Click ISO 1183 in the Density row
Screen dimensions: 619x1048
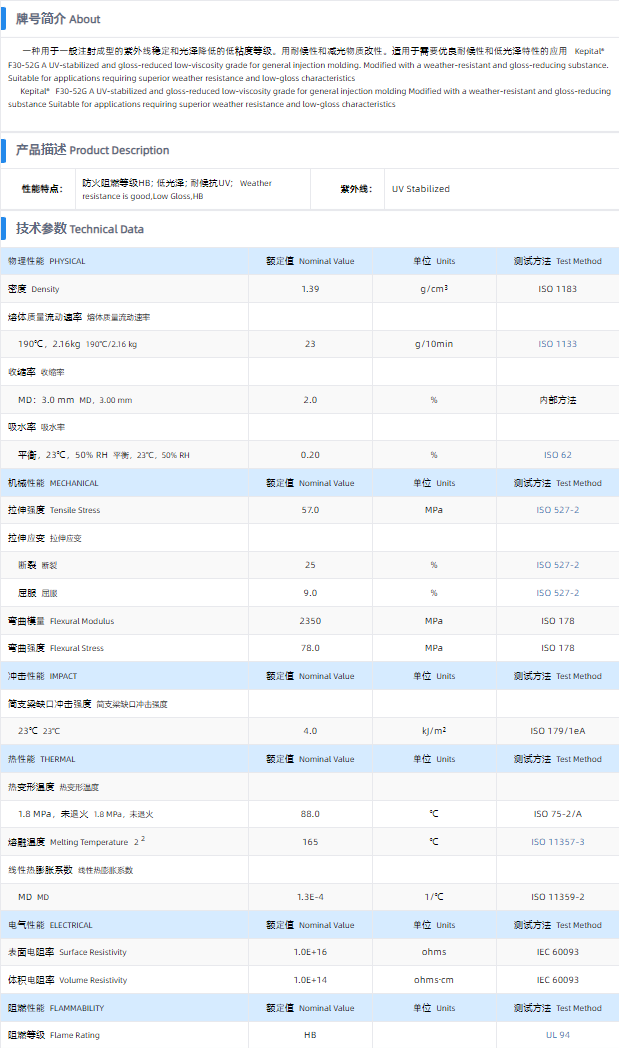pyautogui.click(x=557, y=289)
